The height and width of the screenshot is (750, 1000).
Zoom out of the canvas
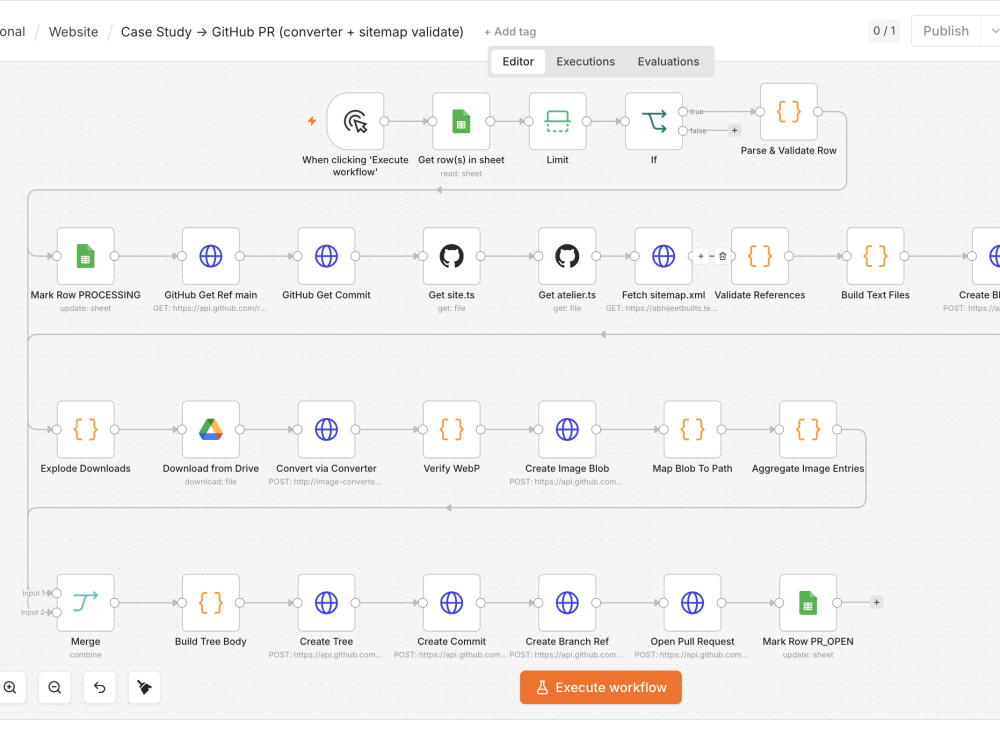(55, 687)
